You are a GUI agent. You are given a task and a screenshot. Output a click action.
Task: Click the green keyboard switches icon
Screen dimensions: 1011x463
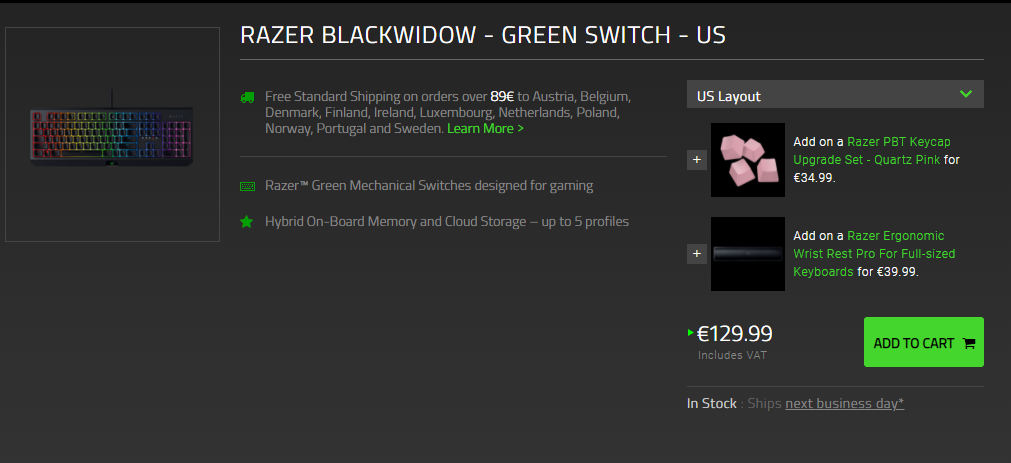tap(247, 186)
